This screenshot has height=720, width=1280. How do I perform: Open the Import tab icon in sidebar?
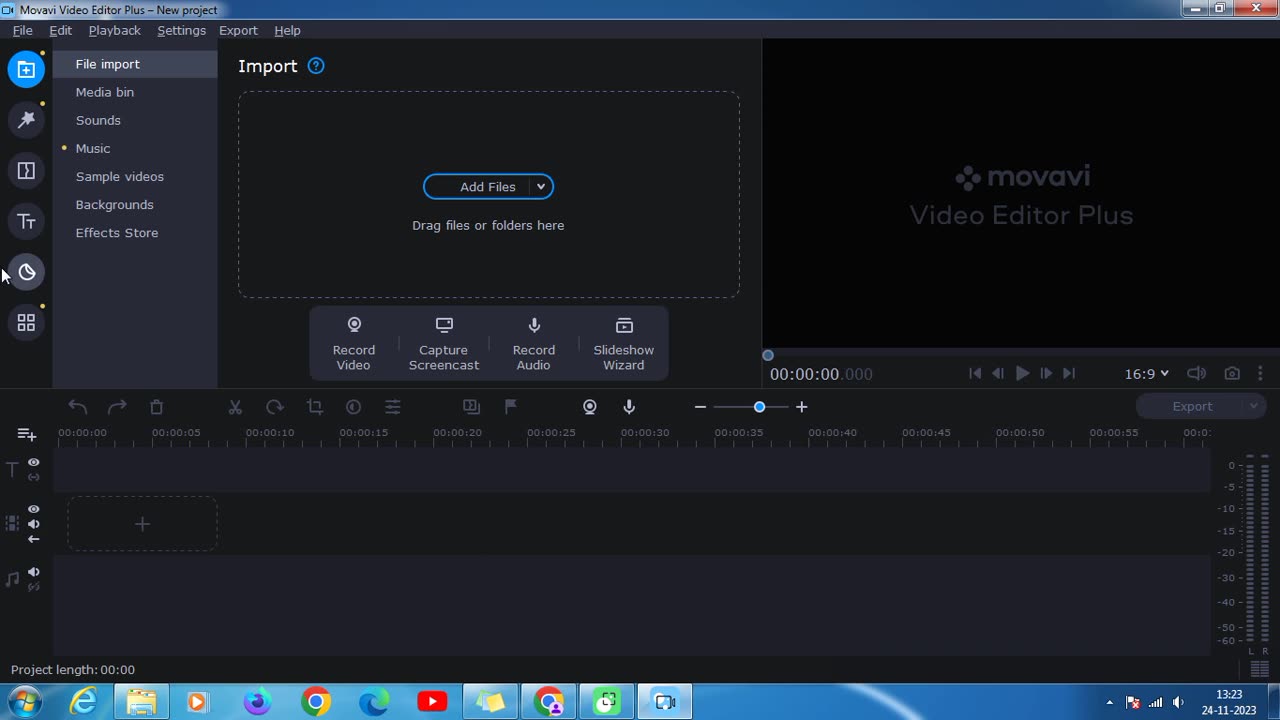pos(26,69)
